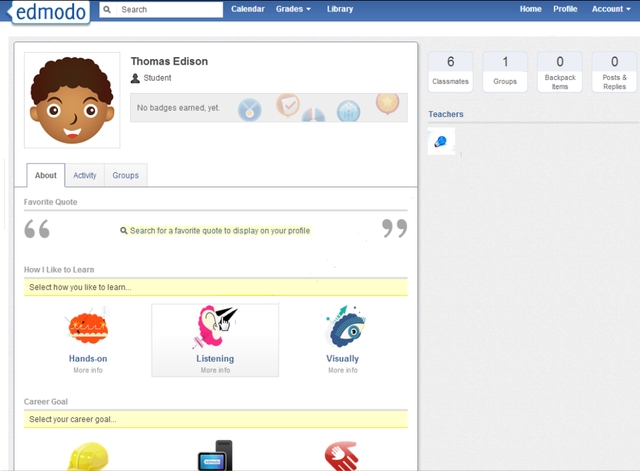Pick the Visually learning style icon
The height and width of the screenshot is (471, 640).
(342, 328)
